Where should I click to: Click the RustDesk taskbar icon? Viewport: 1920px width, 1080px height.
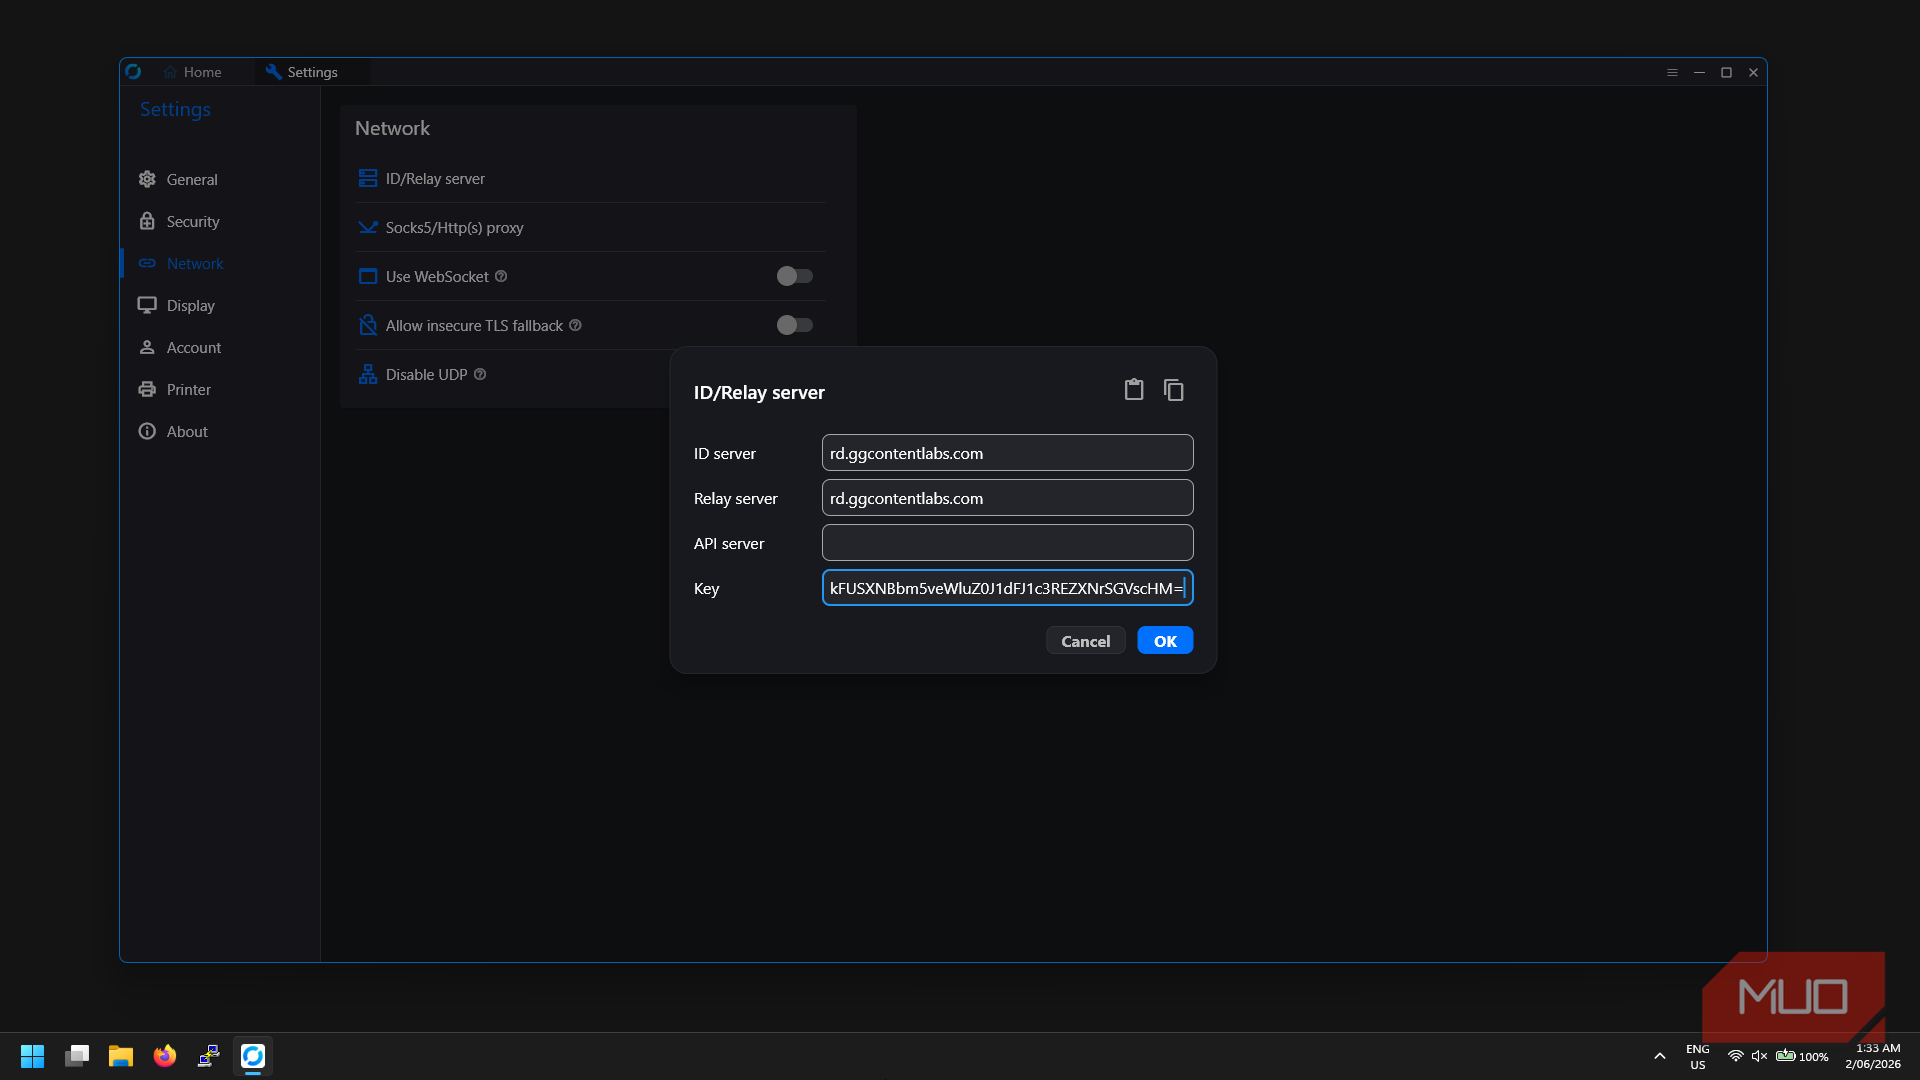[x=253, y=1056]
